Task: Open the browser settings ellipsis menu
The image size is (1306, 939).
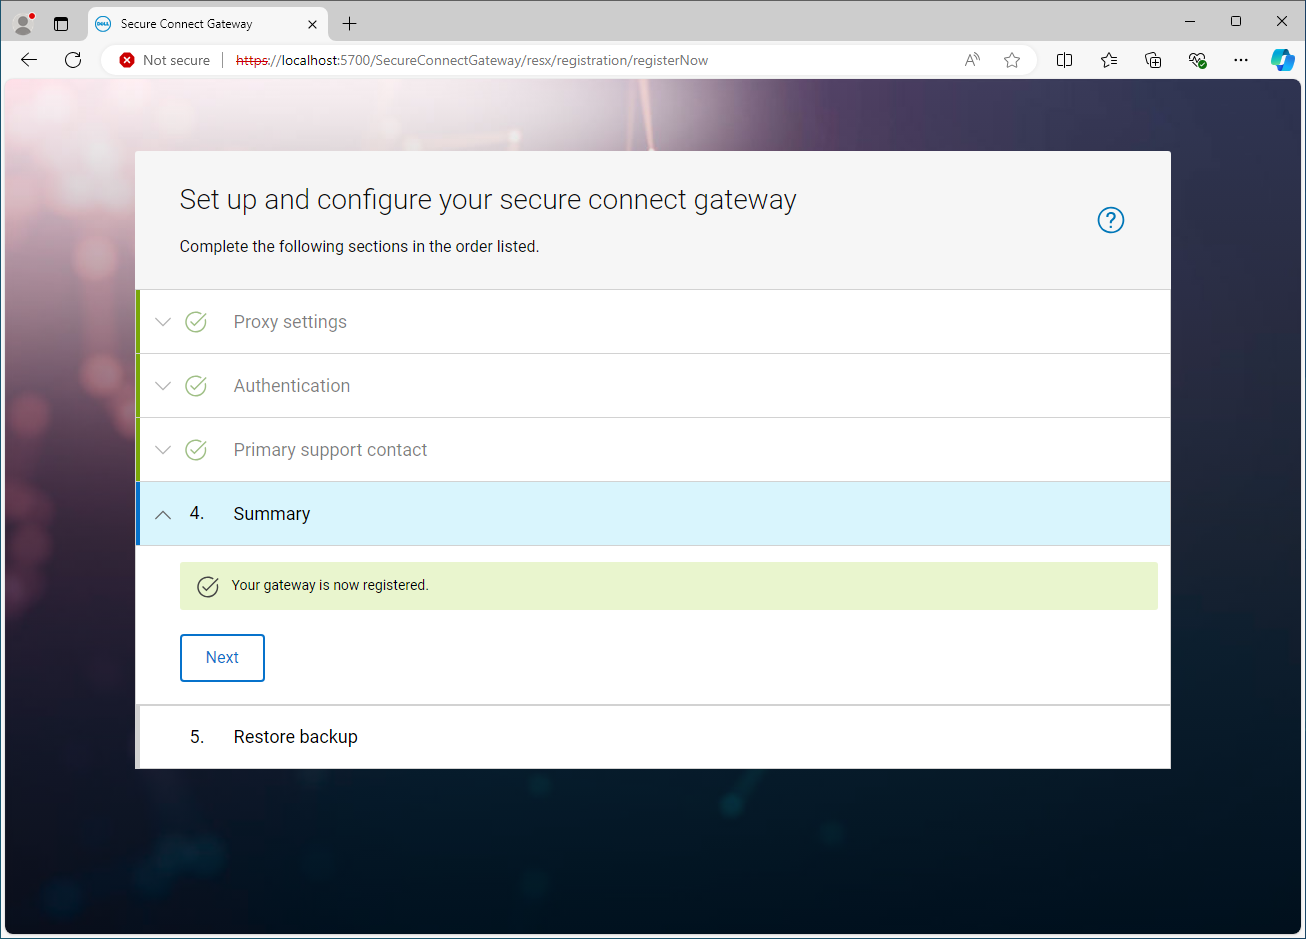Action: [1240, 60]
